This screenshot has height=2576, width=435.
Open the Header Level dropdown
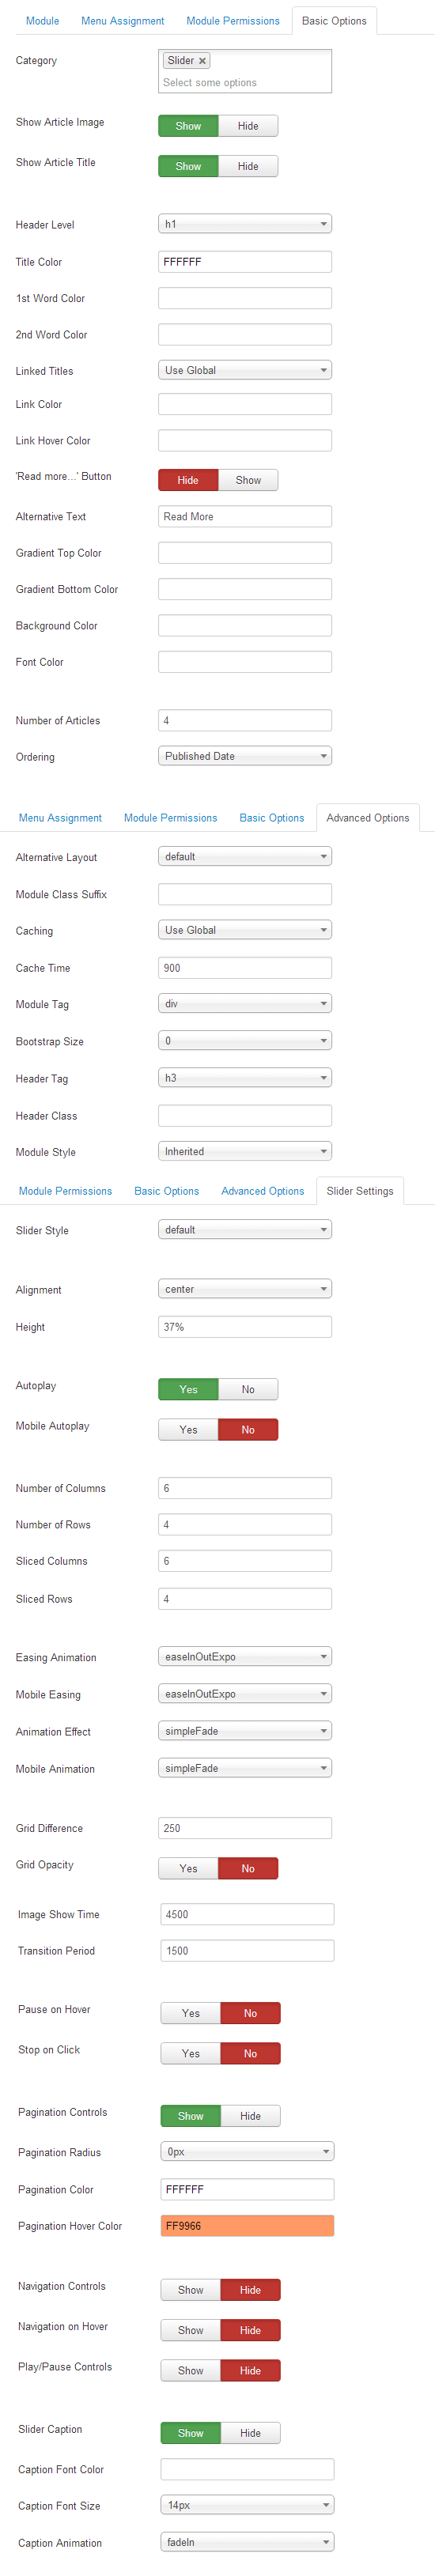(245, 225)
